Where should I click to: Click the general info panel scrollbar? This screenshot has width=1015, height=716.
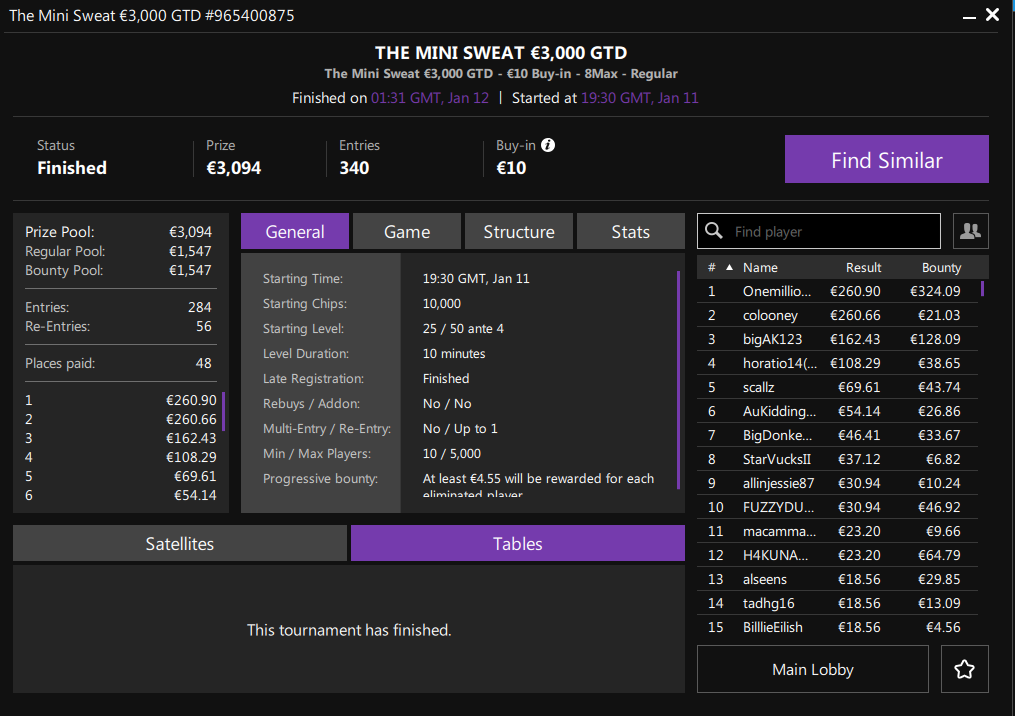click(x=678, y=379)
